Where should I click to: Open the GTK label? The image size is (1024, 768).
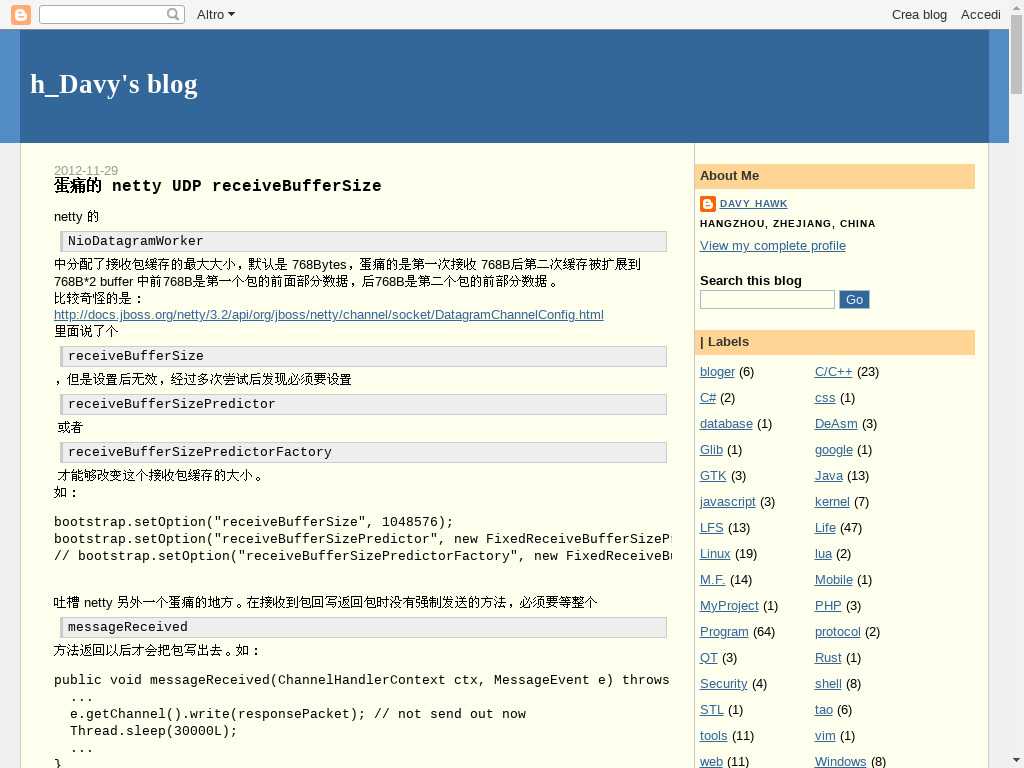[713, 476]
